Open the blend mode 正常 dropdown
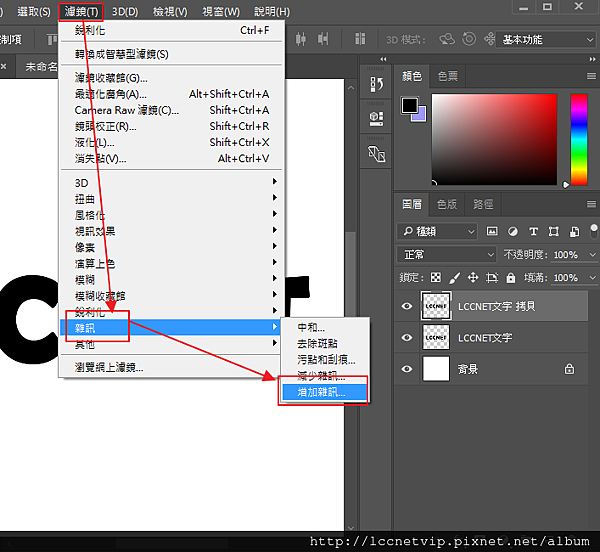Screen dimensions: 600x552 point(447,254)
